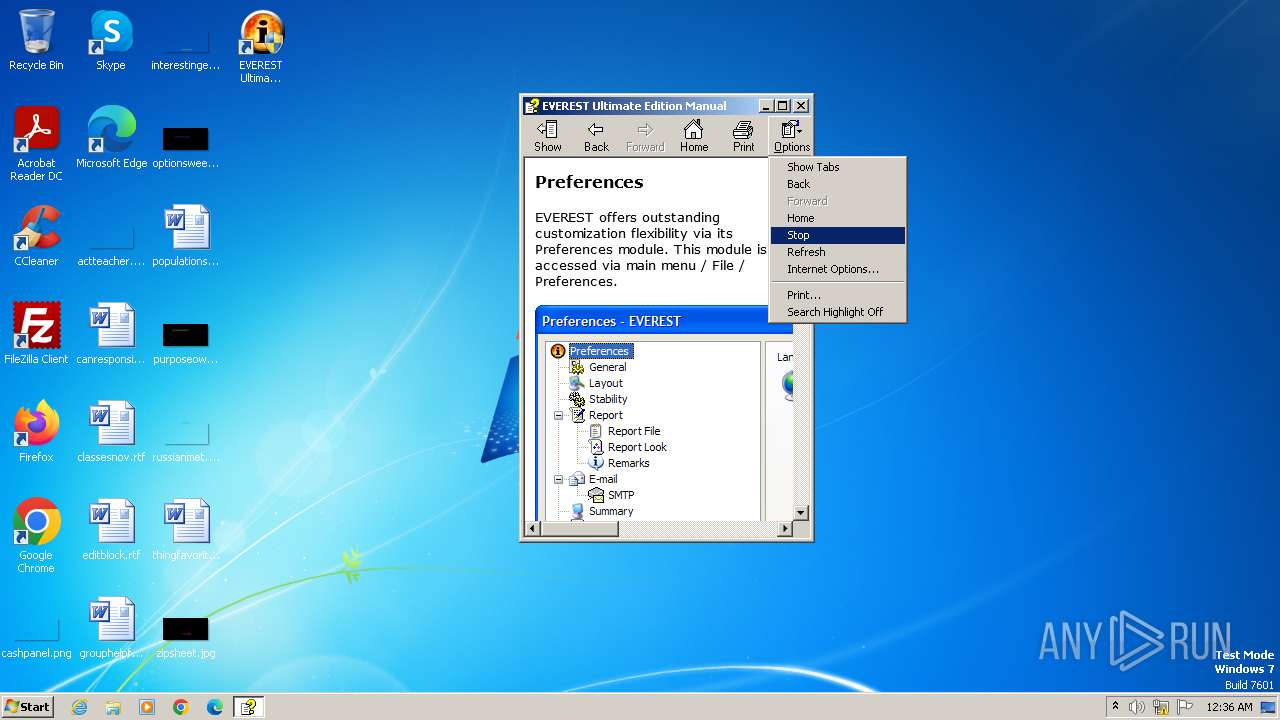Select Stability in the preferences tree
This screenshot has width=1280, height=720.
click(608, 399)
